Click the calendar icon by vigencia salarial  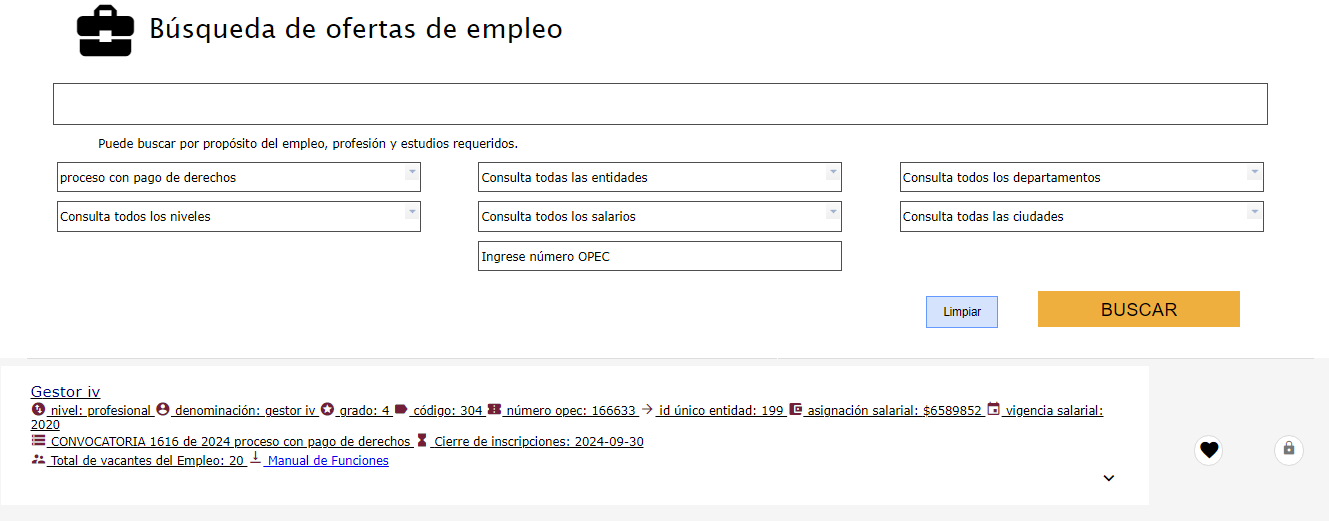coord(993,409)
